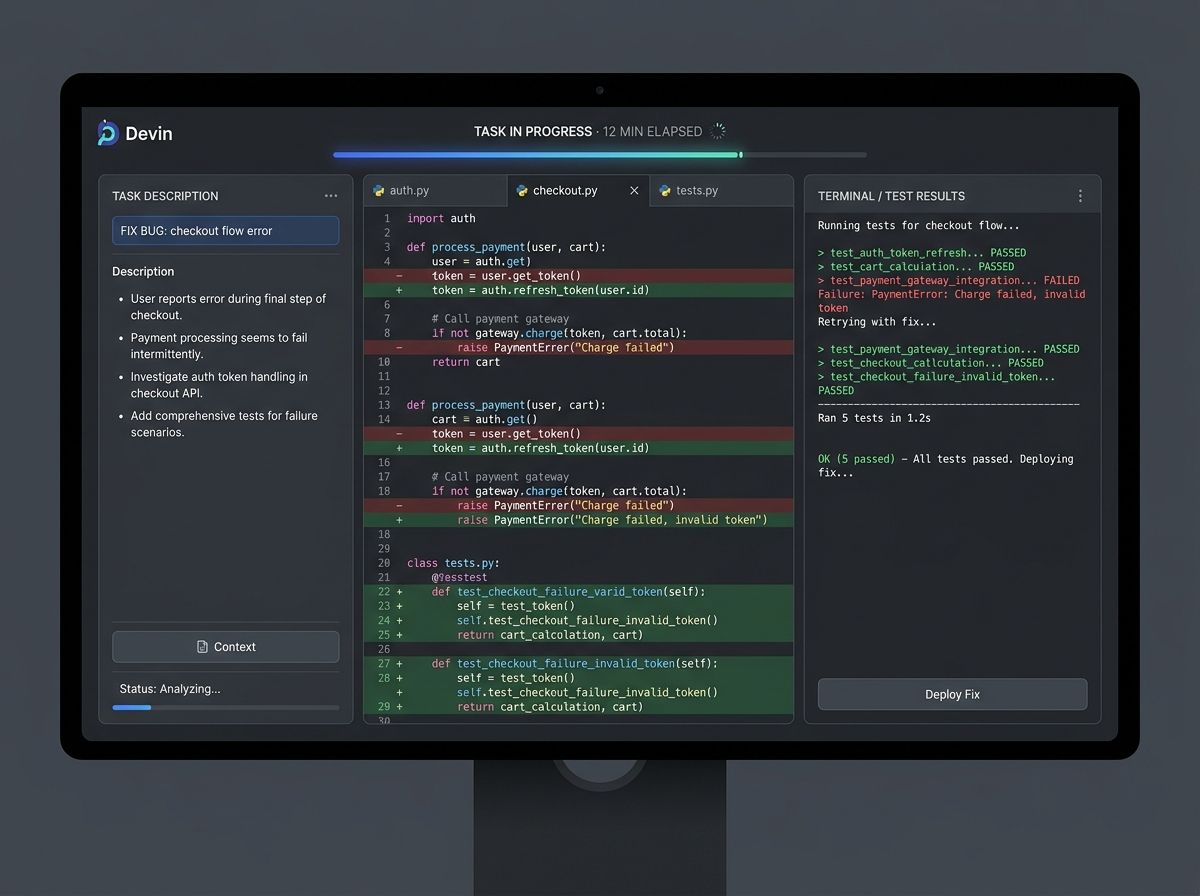
Task: Click the 'OK (5 passed)' result line
Action: tap(946, 466)
